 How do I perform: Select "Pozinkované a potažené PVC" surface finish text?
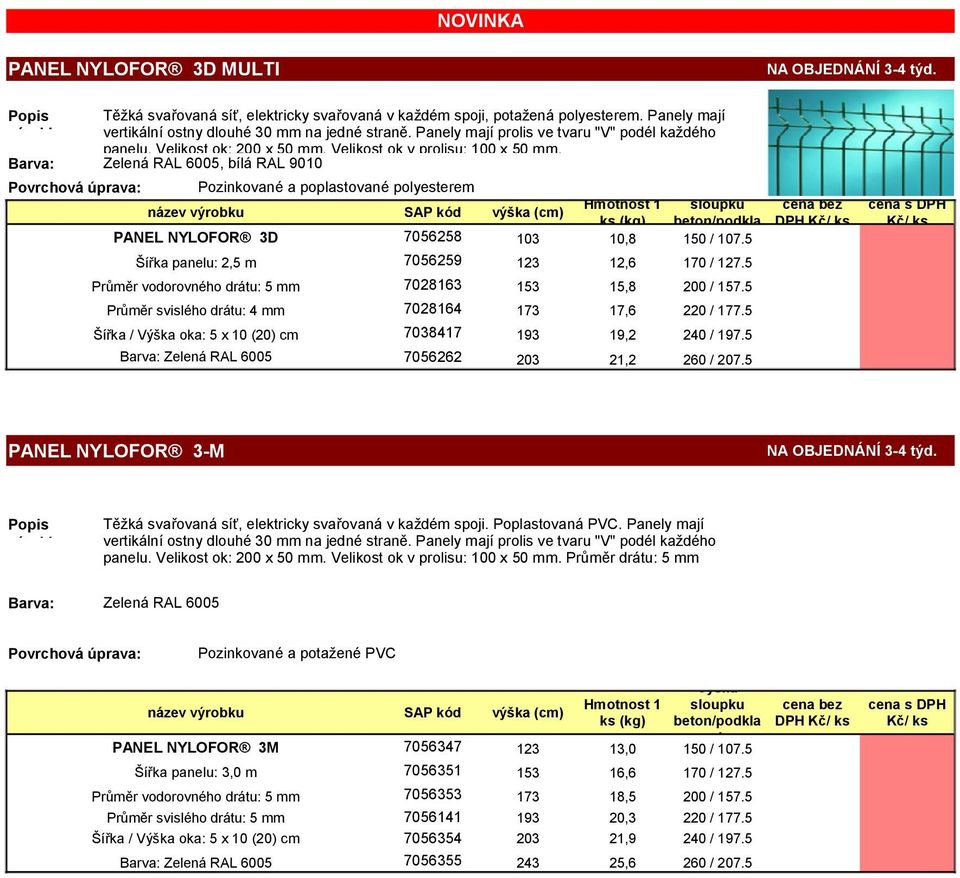(x=297, y=653)
